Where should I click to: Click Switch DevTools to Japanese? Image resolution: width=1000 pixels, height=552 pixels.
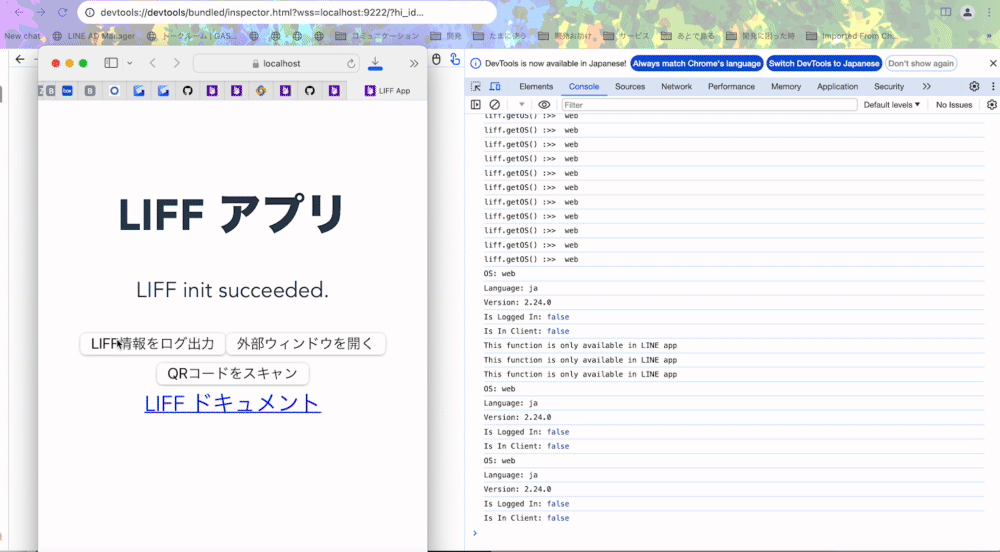tap(824, 63)
